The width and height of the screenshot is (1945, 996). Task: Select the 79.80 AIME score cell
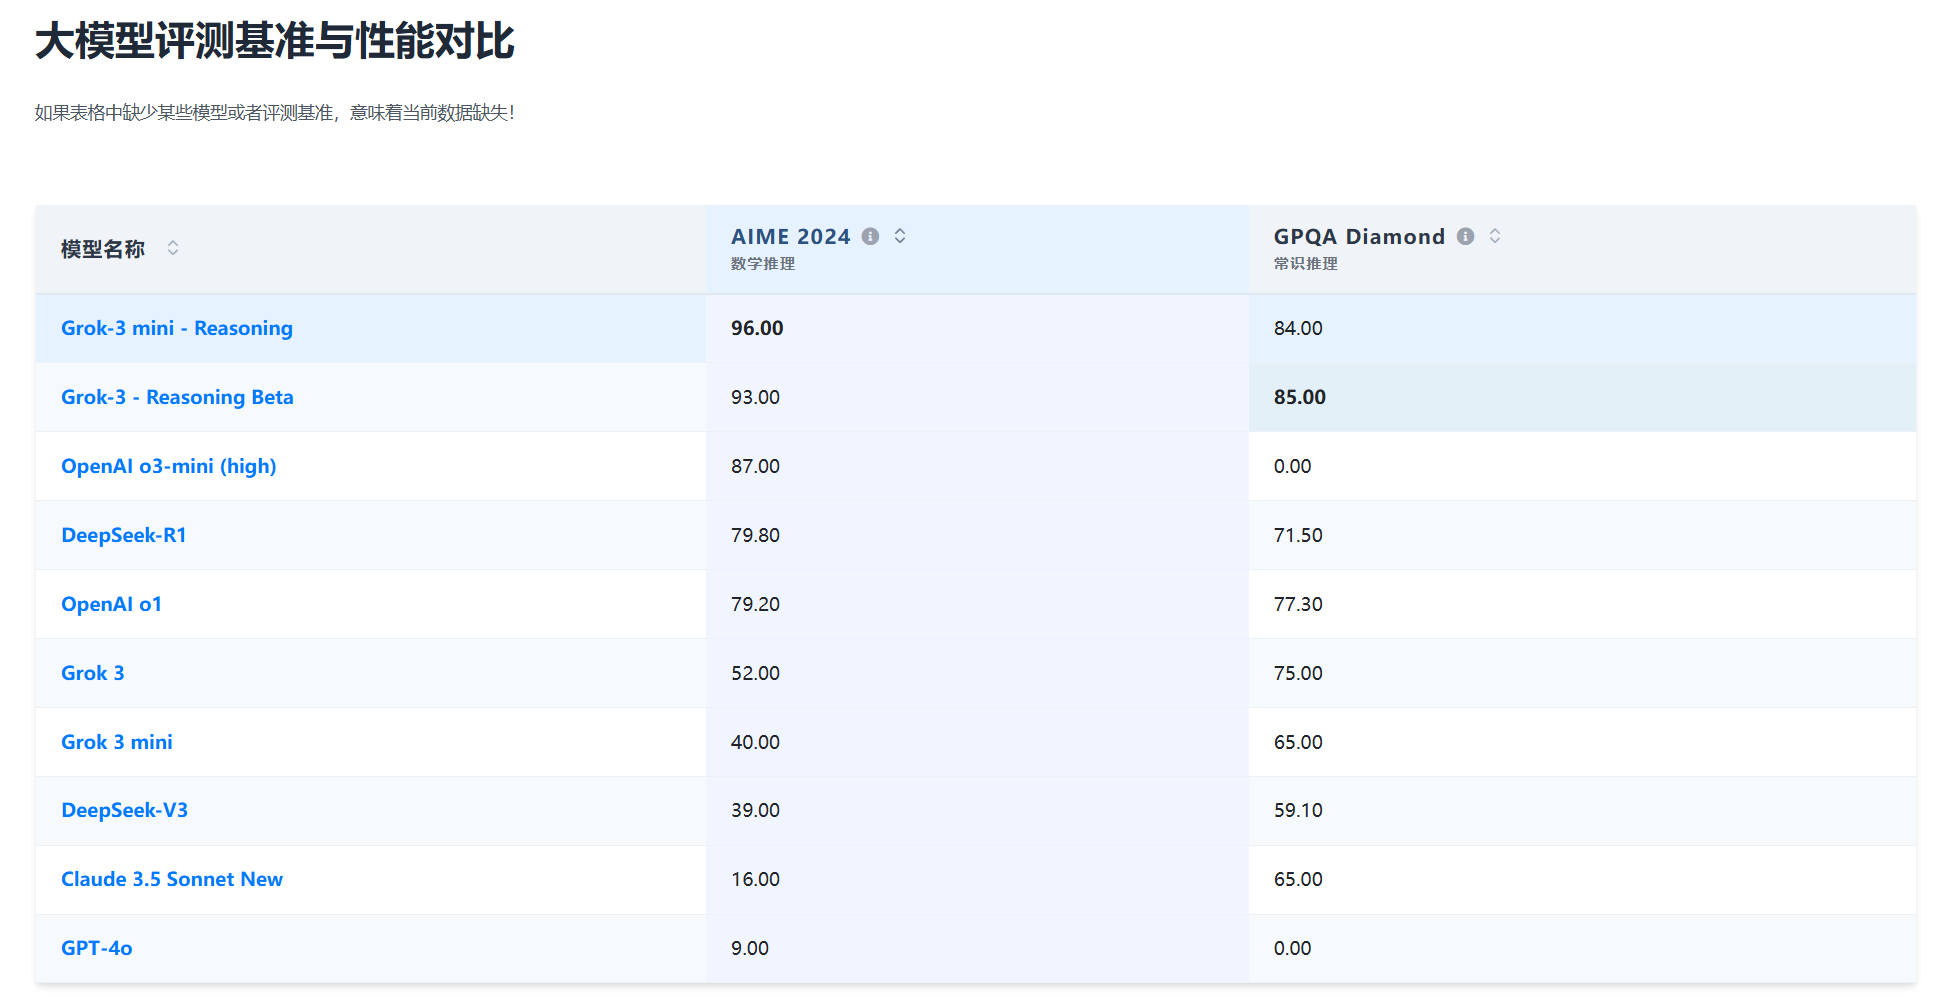(977, 535)
